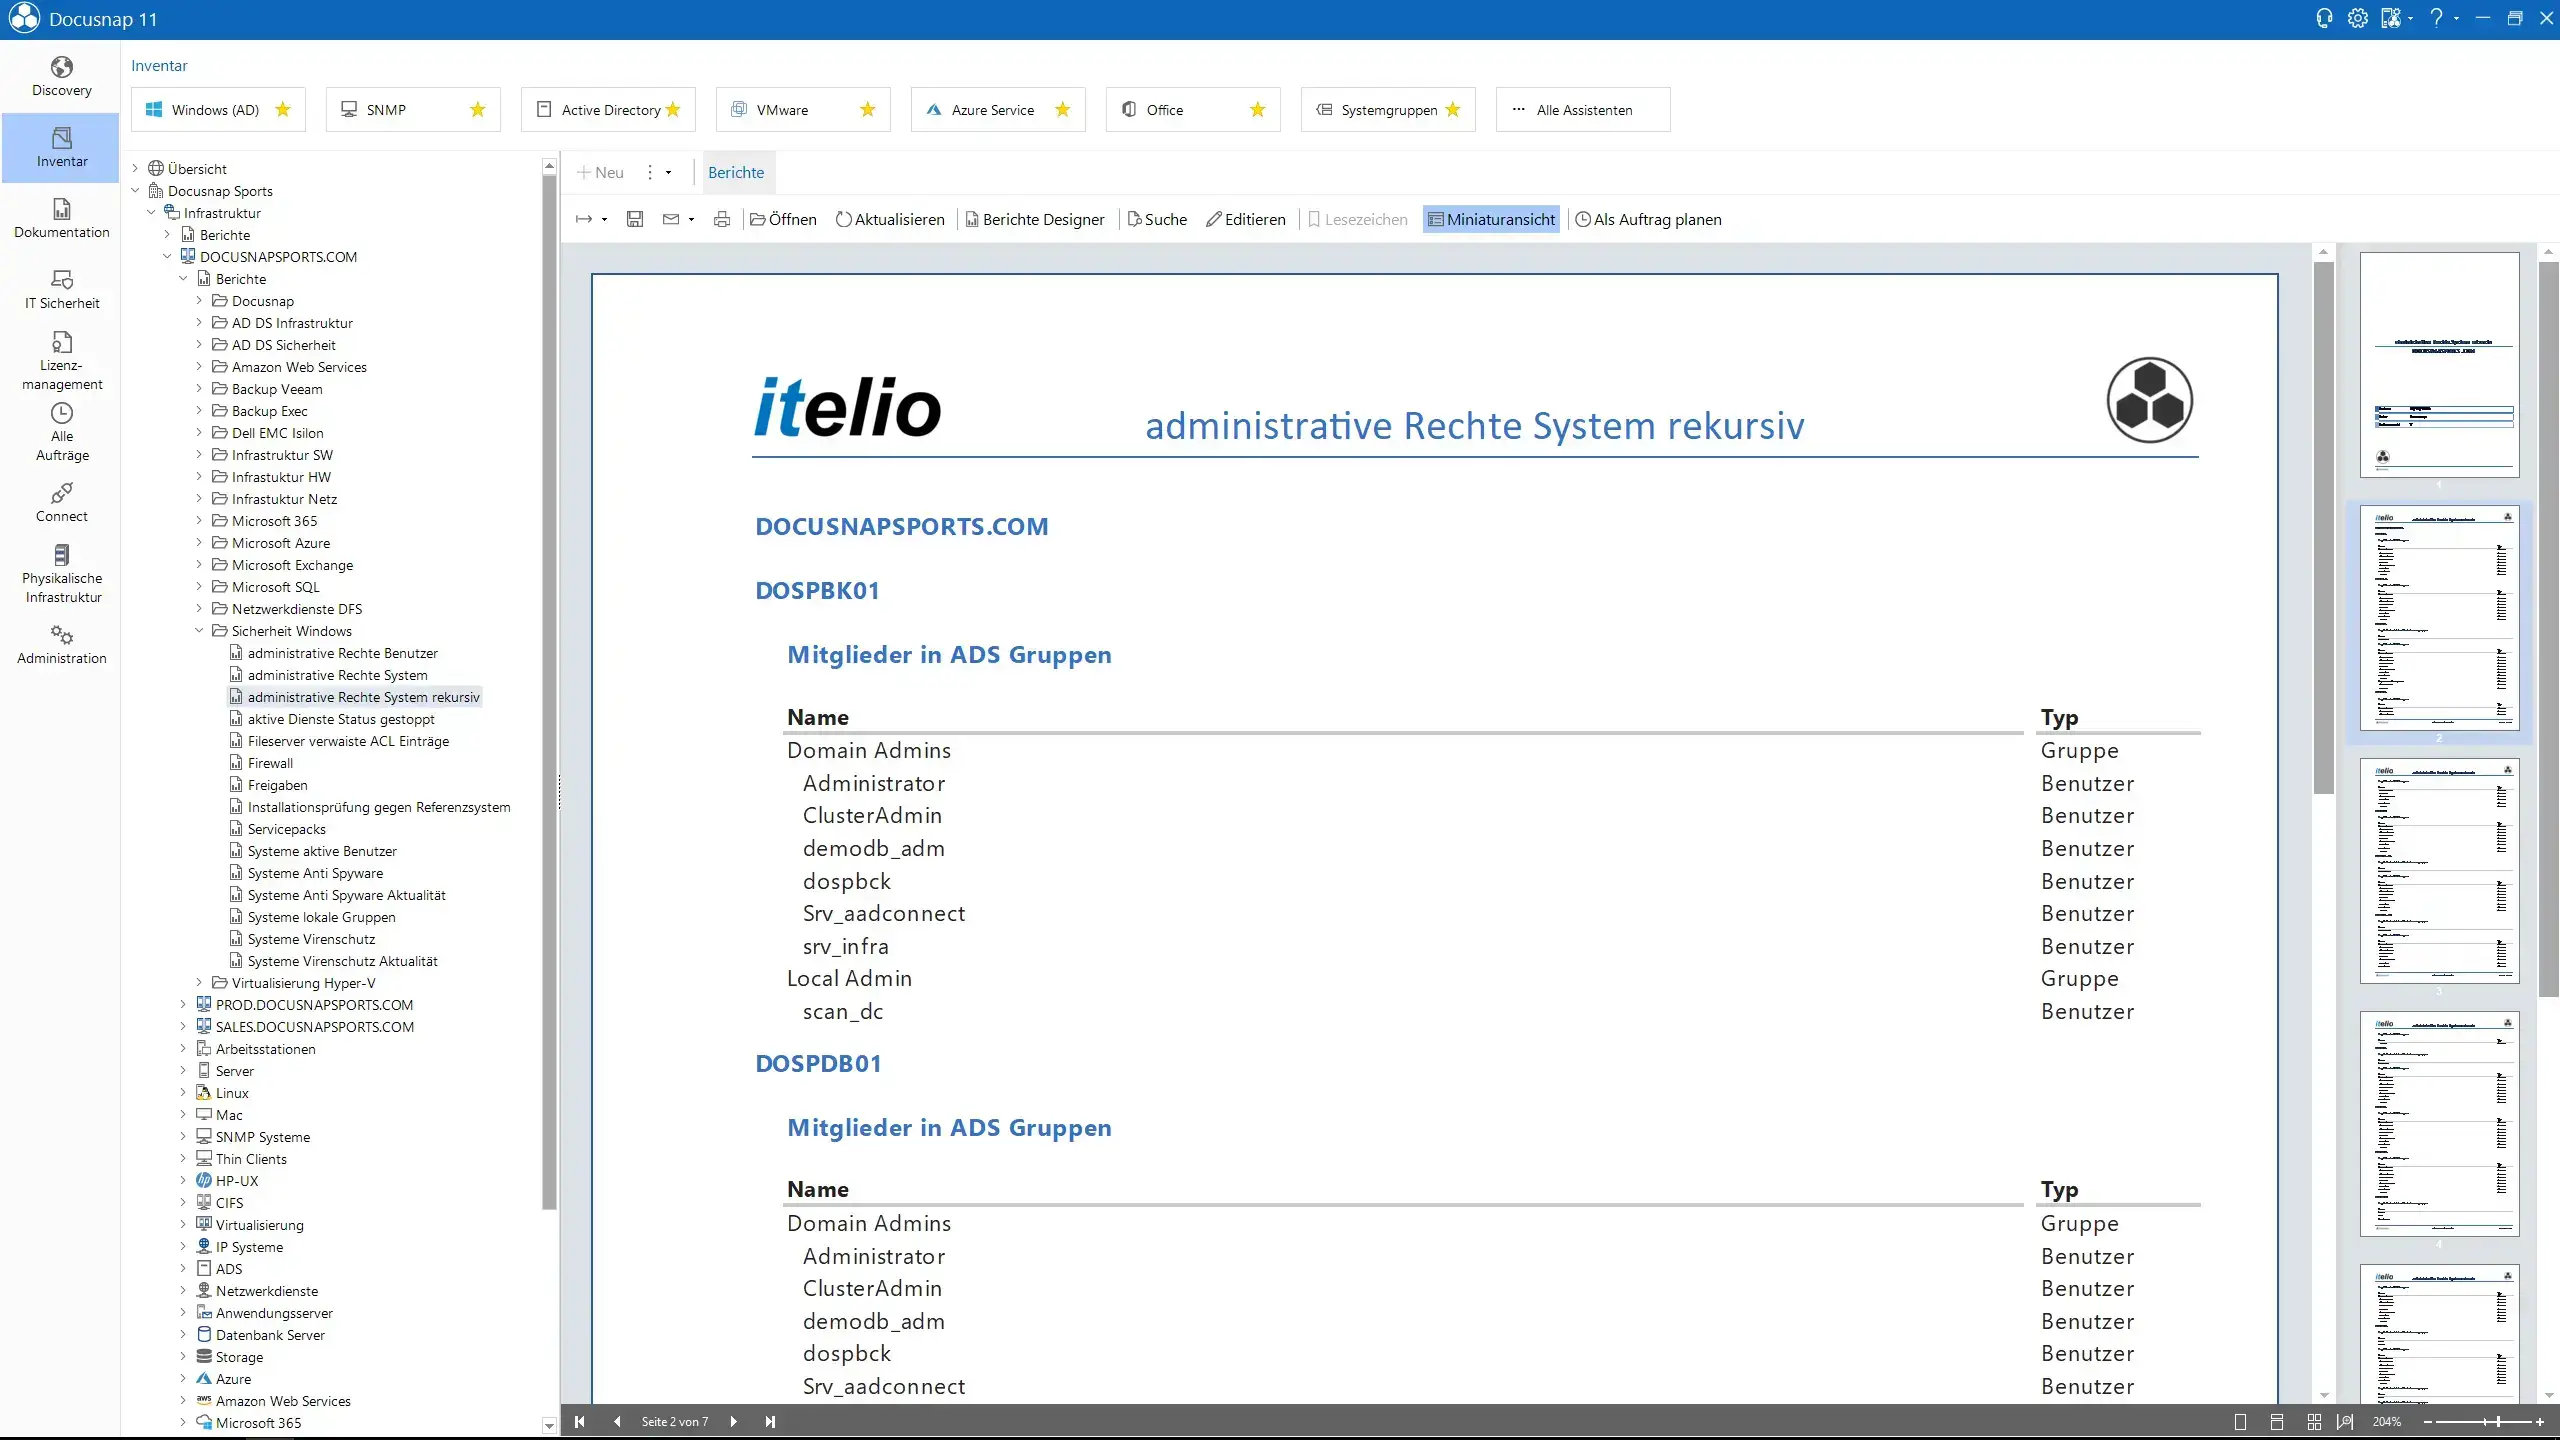This screenshot has height=1440, width=2560.
Task: Switch to single page view icon
Action: pyautogui.click(x=2240, y=1422)
